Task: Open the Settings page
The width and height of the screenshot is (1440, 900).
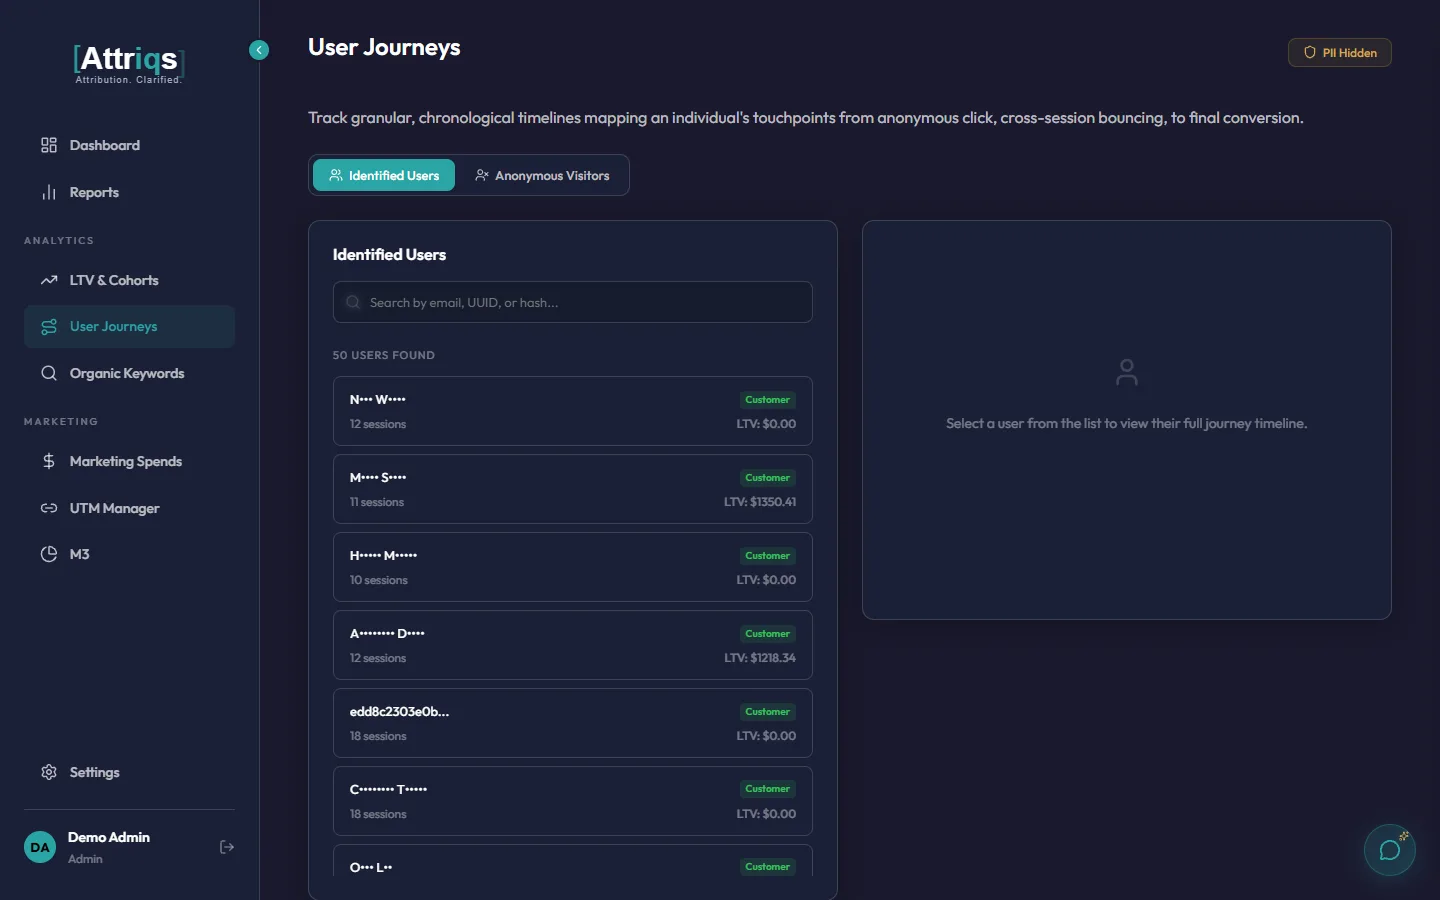Action: (x=93, y=772)
